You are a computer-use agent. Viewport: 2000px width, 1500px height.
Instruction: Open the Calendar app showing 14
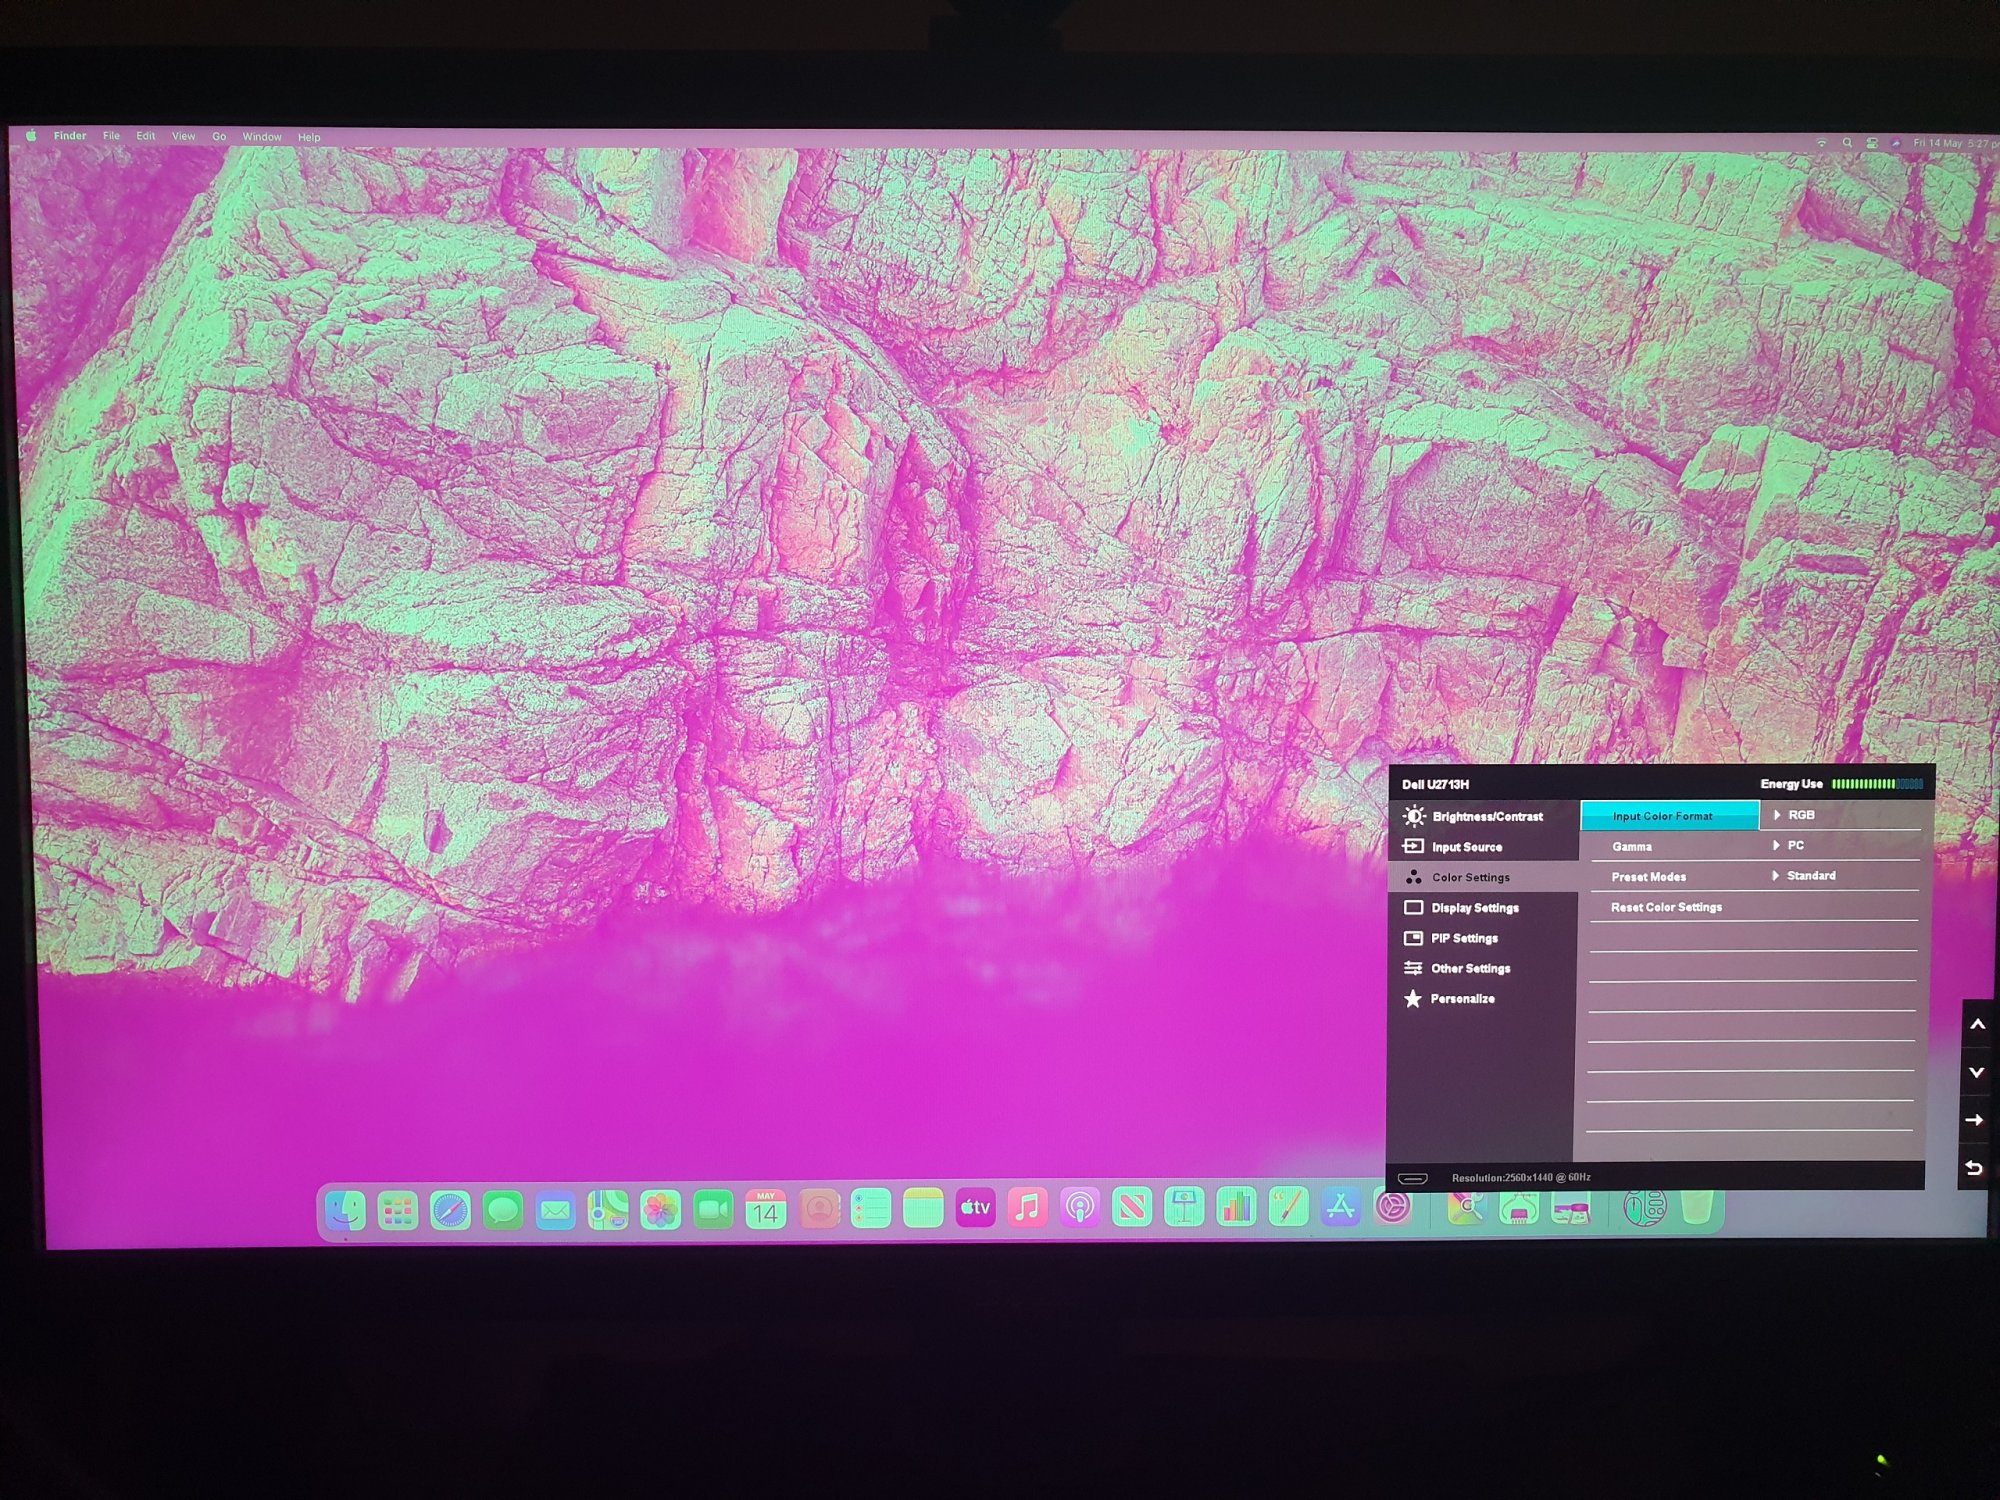765,1209
